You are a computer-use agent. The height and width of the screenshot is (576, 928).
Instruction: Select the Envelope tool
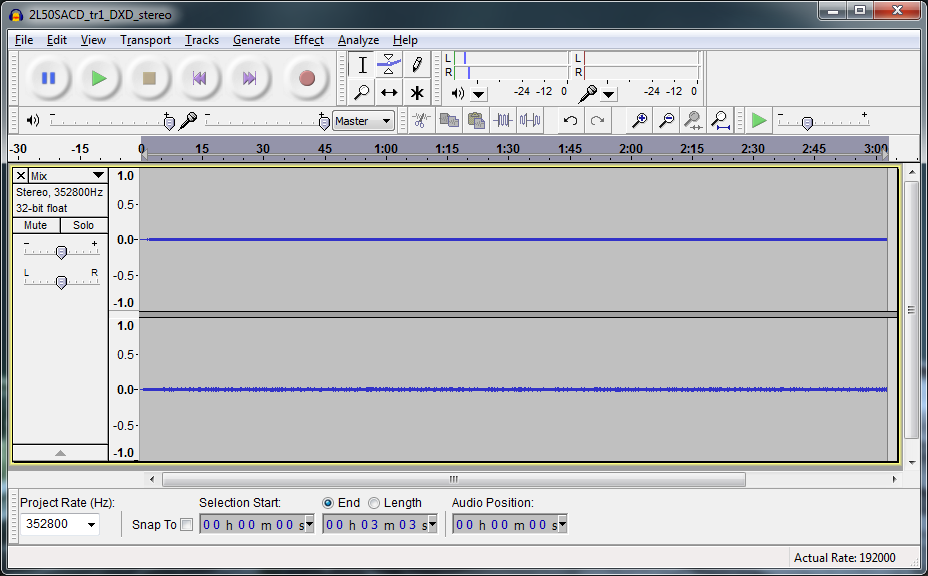tap(389, 65)
